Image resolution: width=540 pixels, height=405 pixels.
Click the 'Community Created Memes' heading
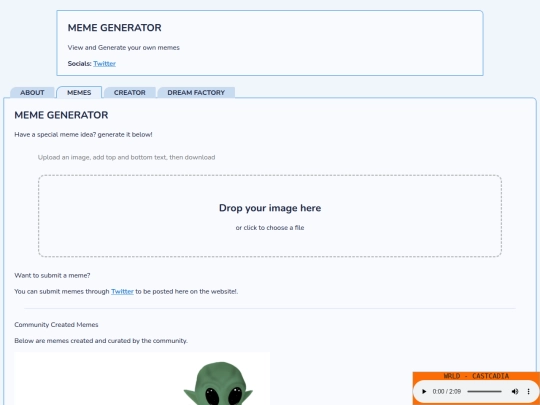coord(56,325)
